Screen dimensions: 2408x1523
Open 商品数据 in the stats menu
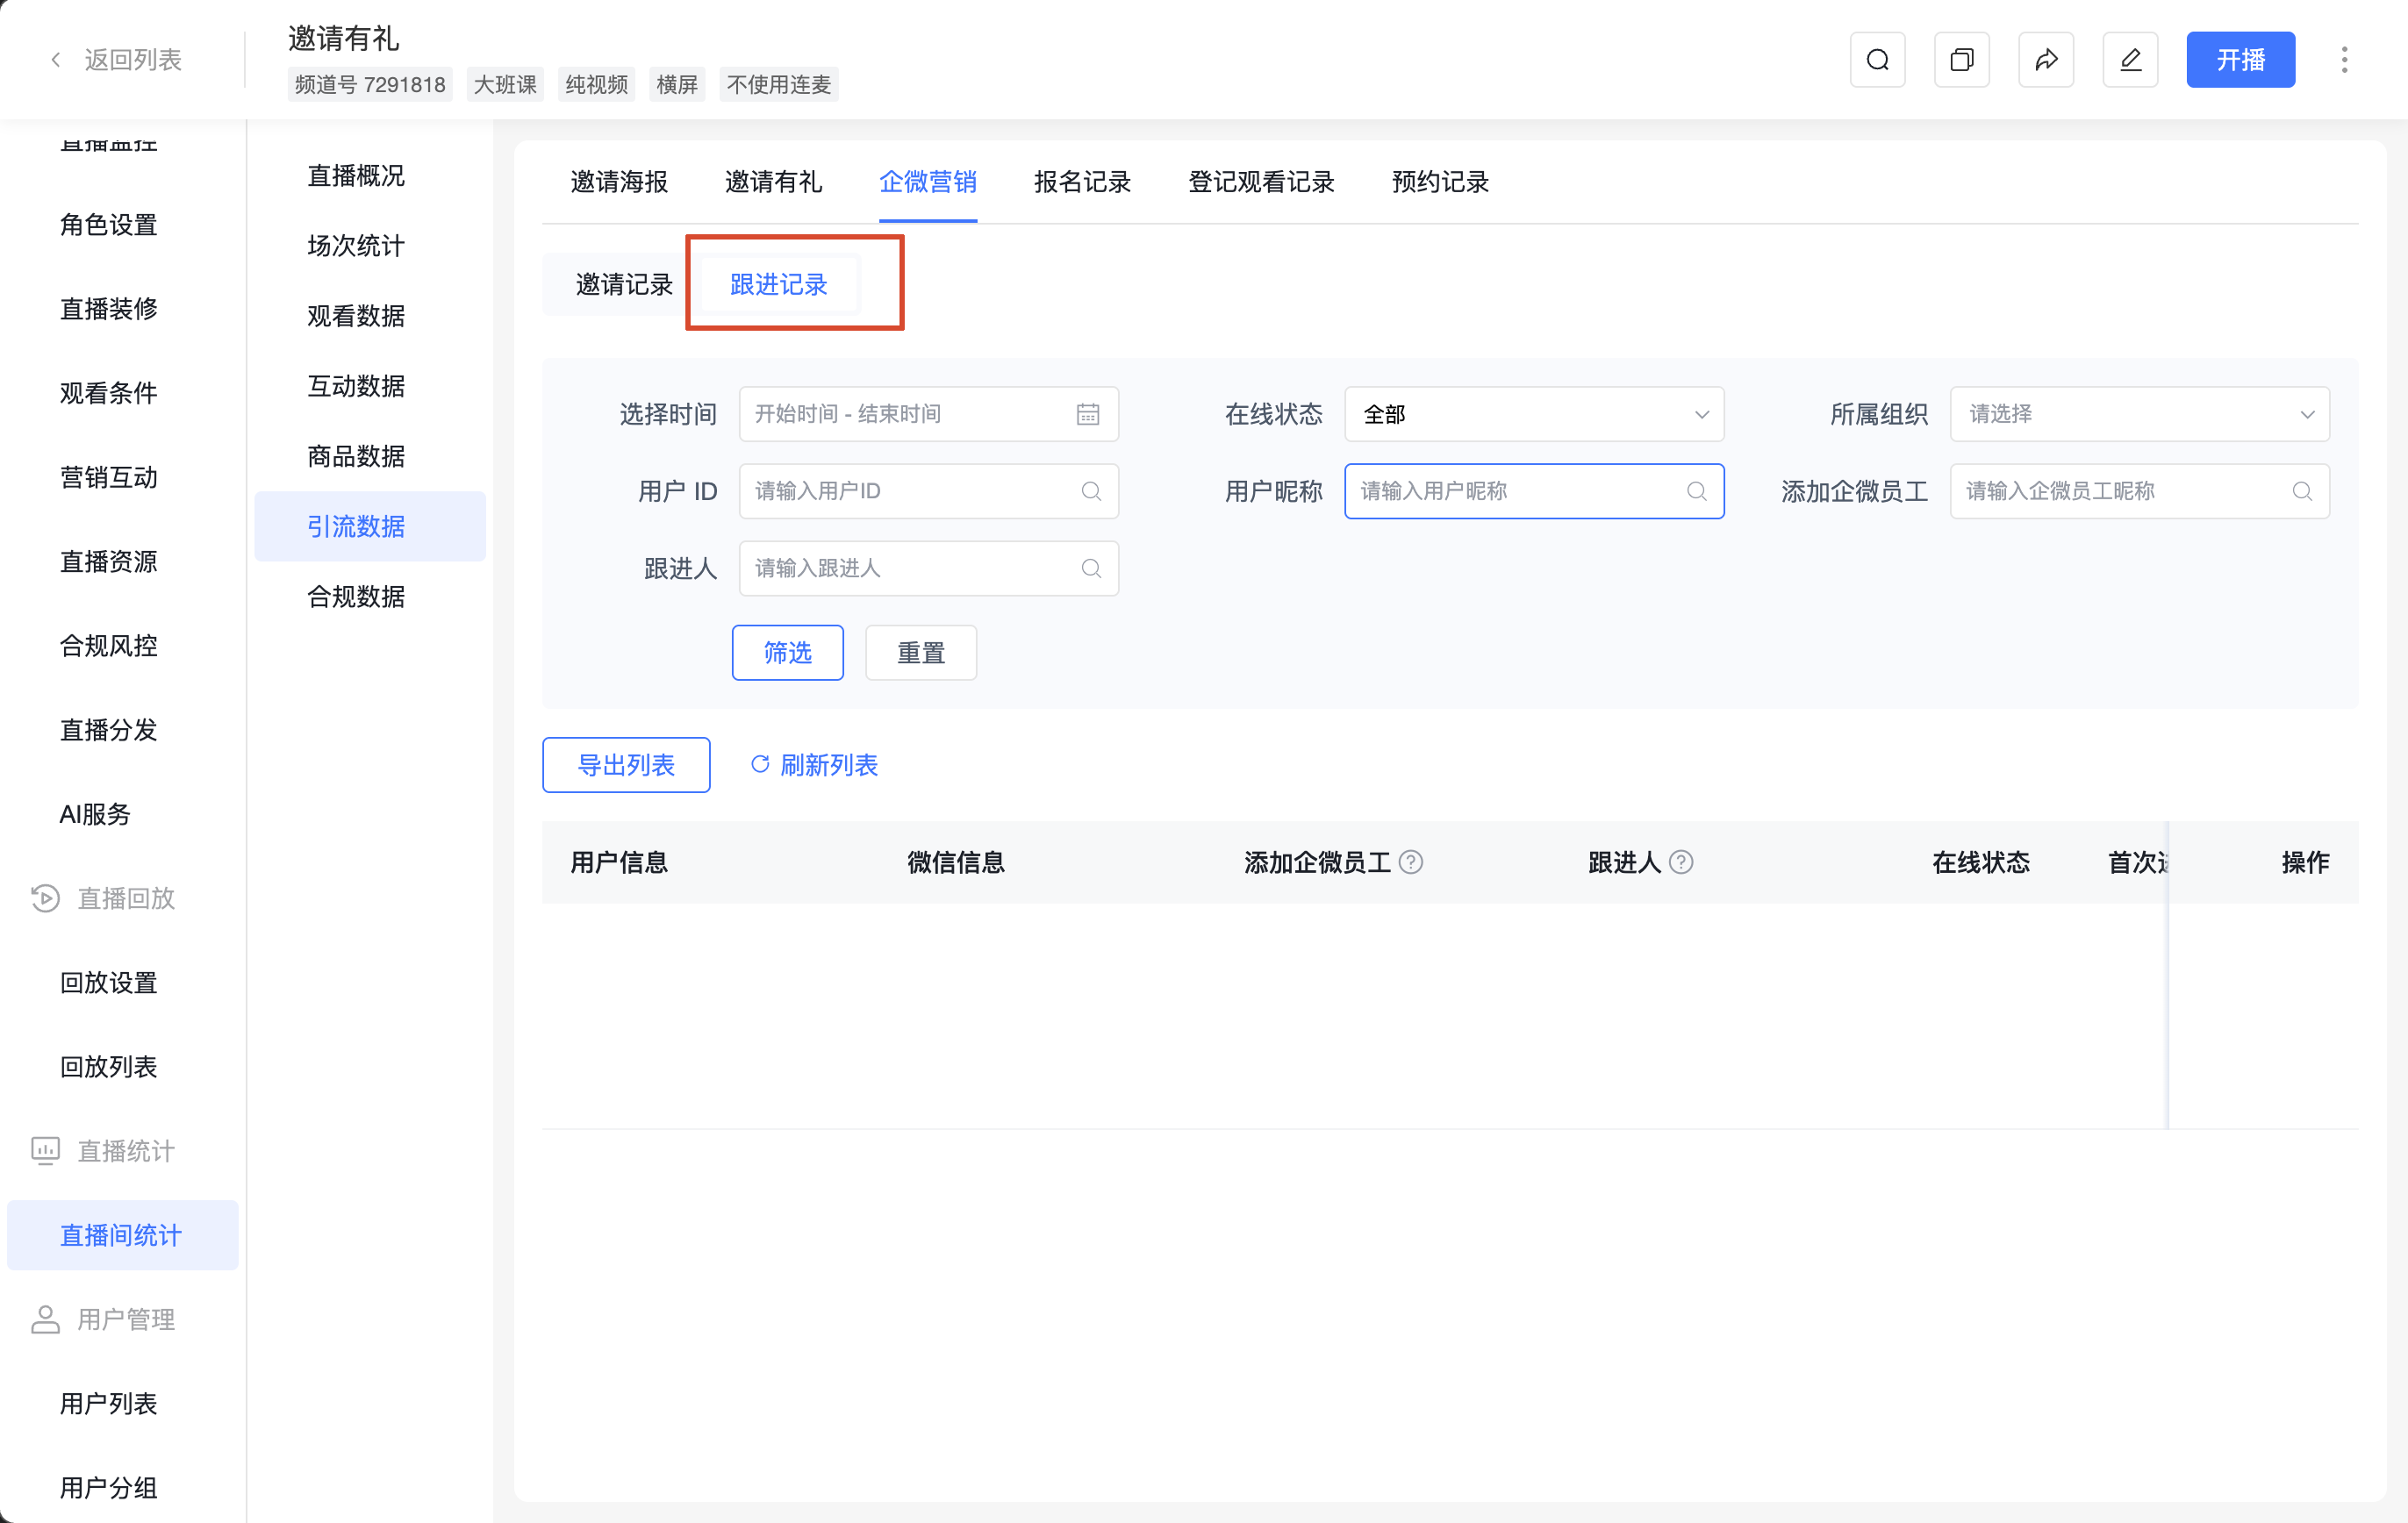click(356, 456)
